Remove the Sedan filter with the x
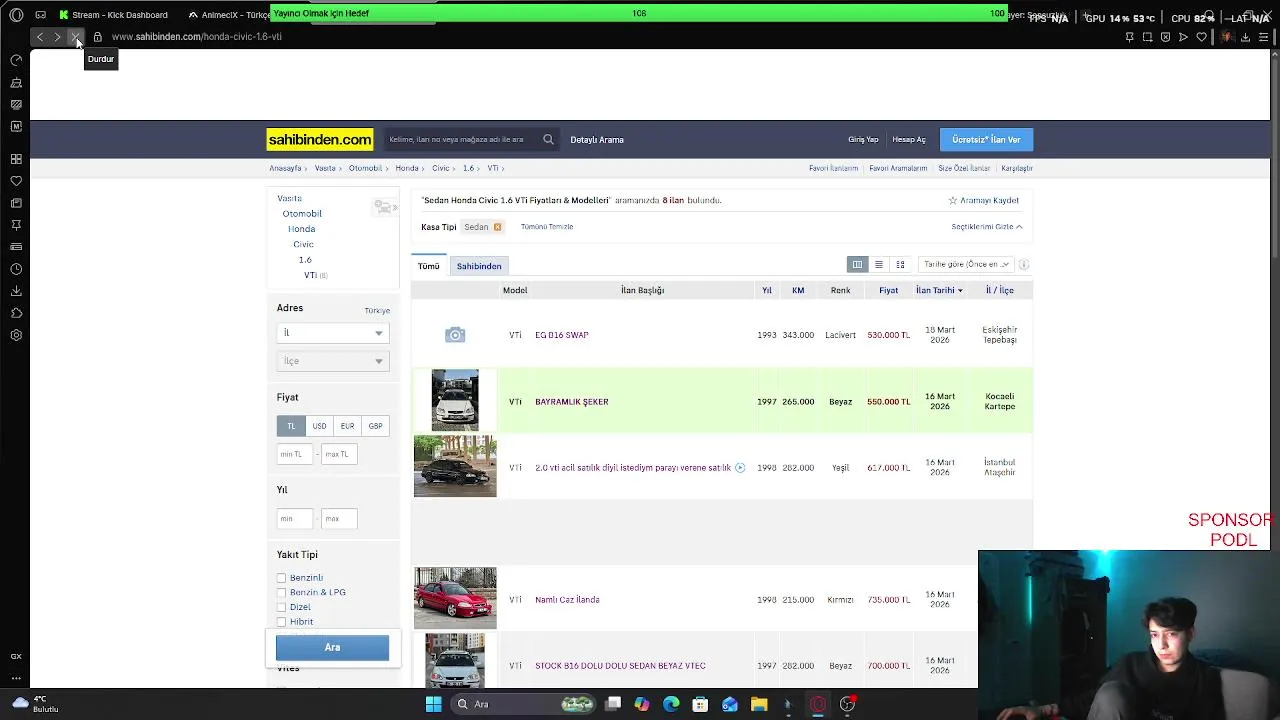 [x=497, y=227]
